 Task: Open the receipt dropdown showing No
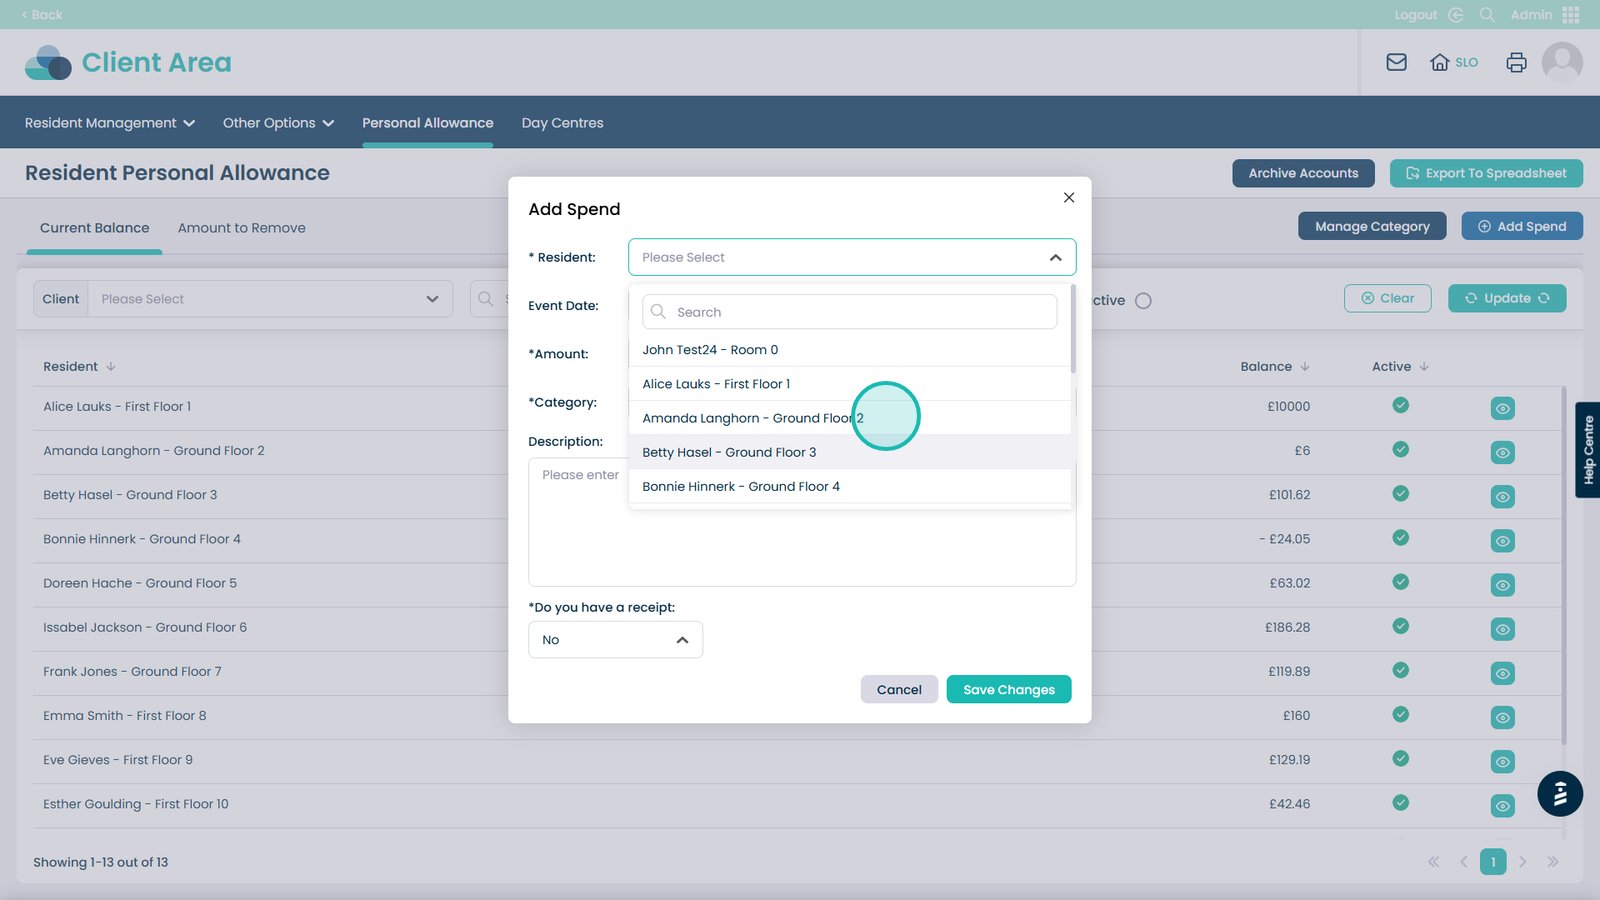pos(615,640)
